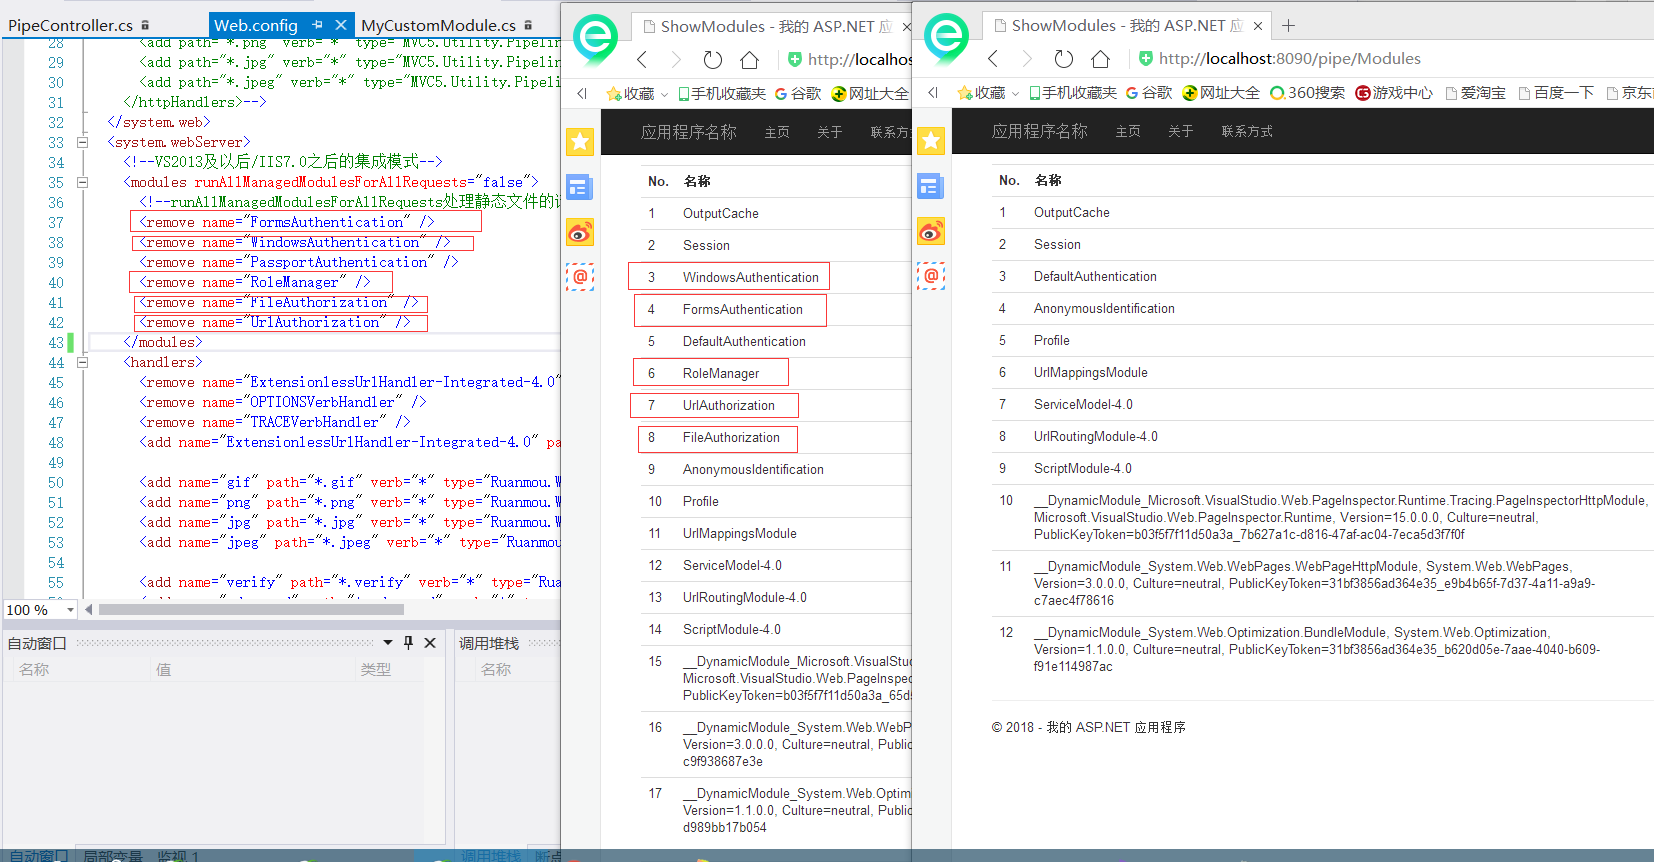Open Weibo icon in left browser sidebar
The height and width of the screenshot is (862, 1654).
pyautogui.click(x=580, y=233)
